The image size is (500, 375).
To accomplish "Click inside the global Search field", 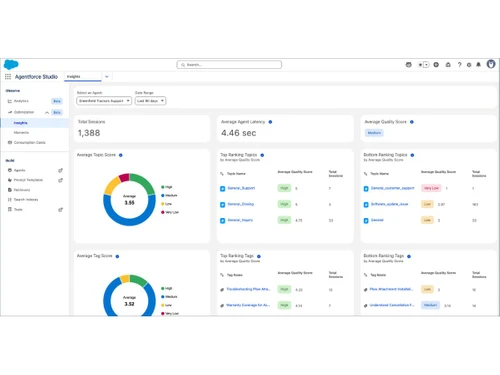I will coord(229,65).
